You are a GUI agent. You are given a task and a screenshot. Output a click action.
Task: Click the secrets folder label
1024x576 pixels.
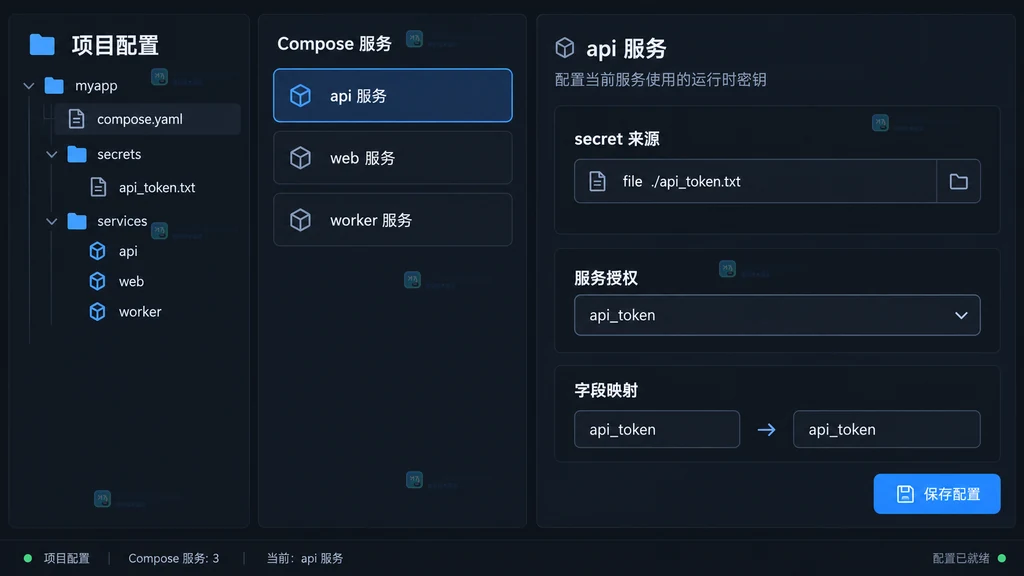point(119,154)
